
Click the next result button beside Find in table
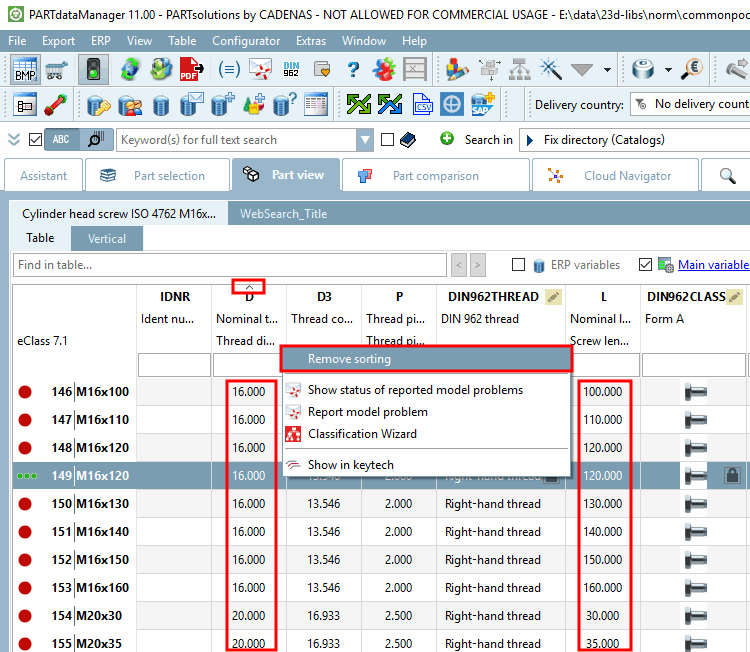coord(477,265)
